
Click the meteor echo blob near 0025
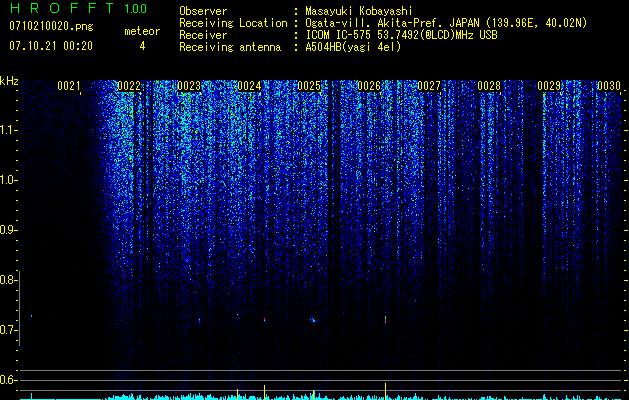click(312, 320)
